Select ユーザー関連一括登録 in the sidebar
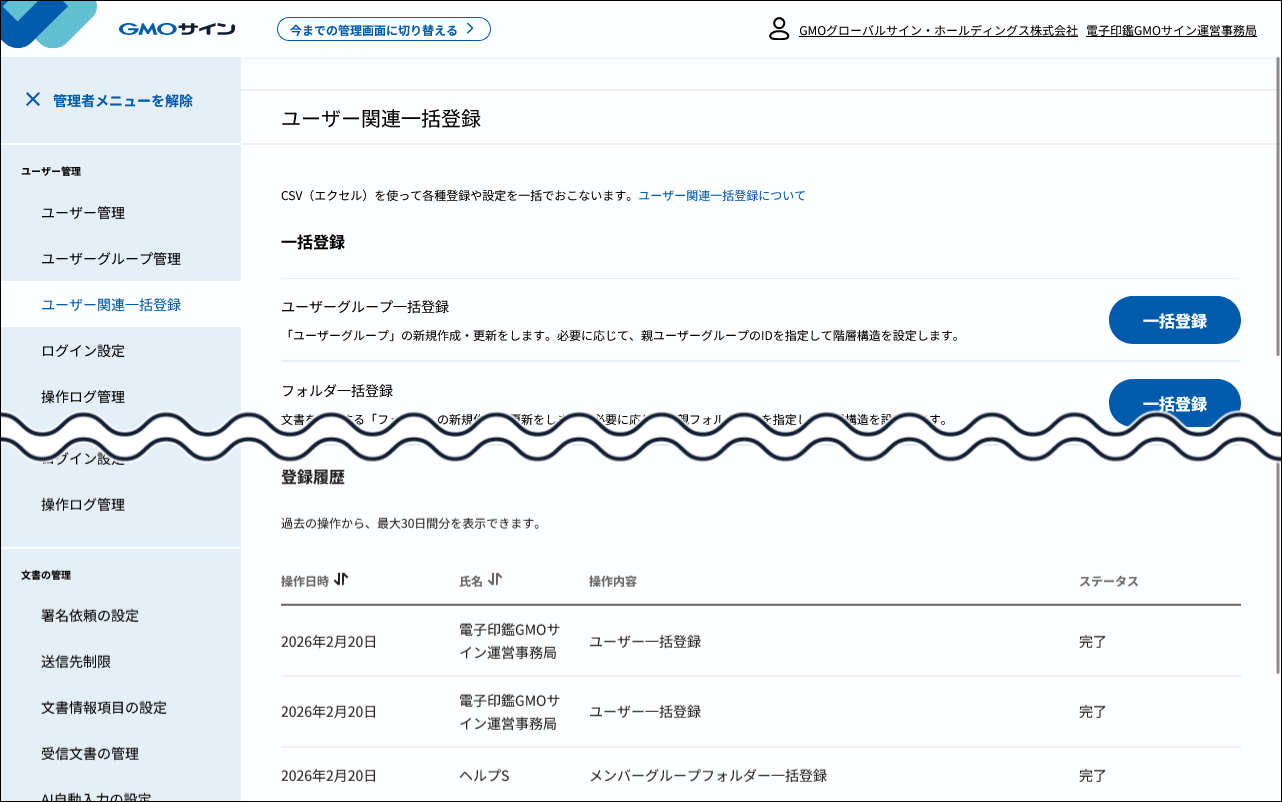1282x802 pixels. (110, 304)
